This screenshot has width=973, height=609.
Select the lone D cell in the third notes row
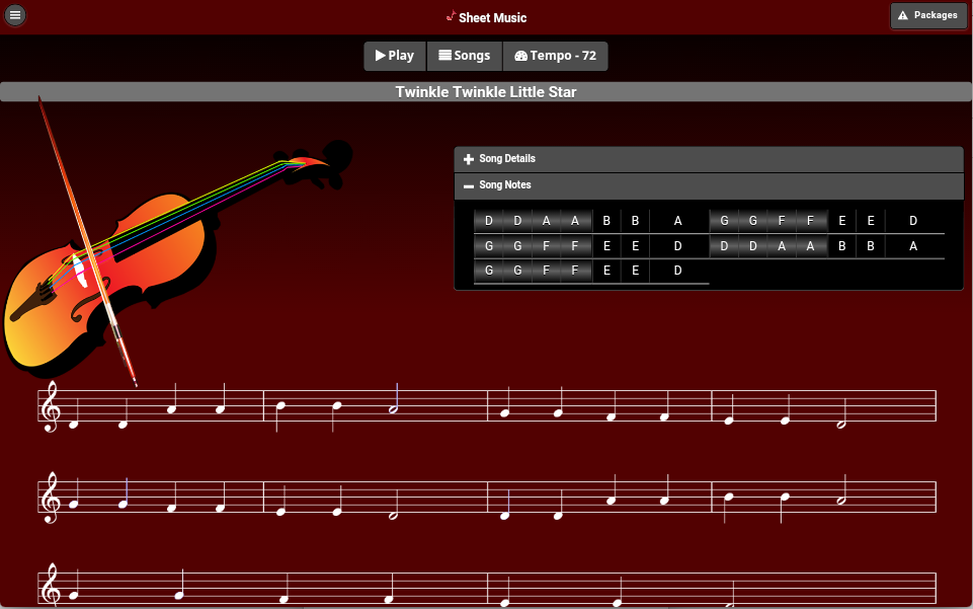pos(678,270)
